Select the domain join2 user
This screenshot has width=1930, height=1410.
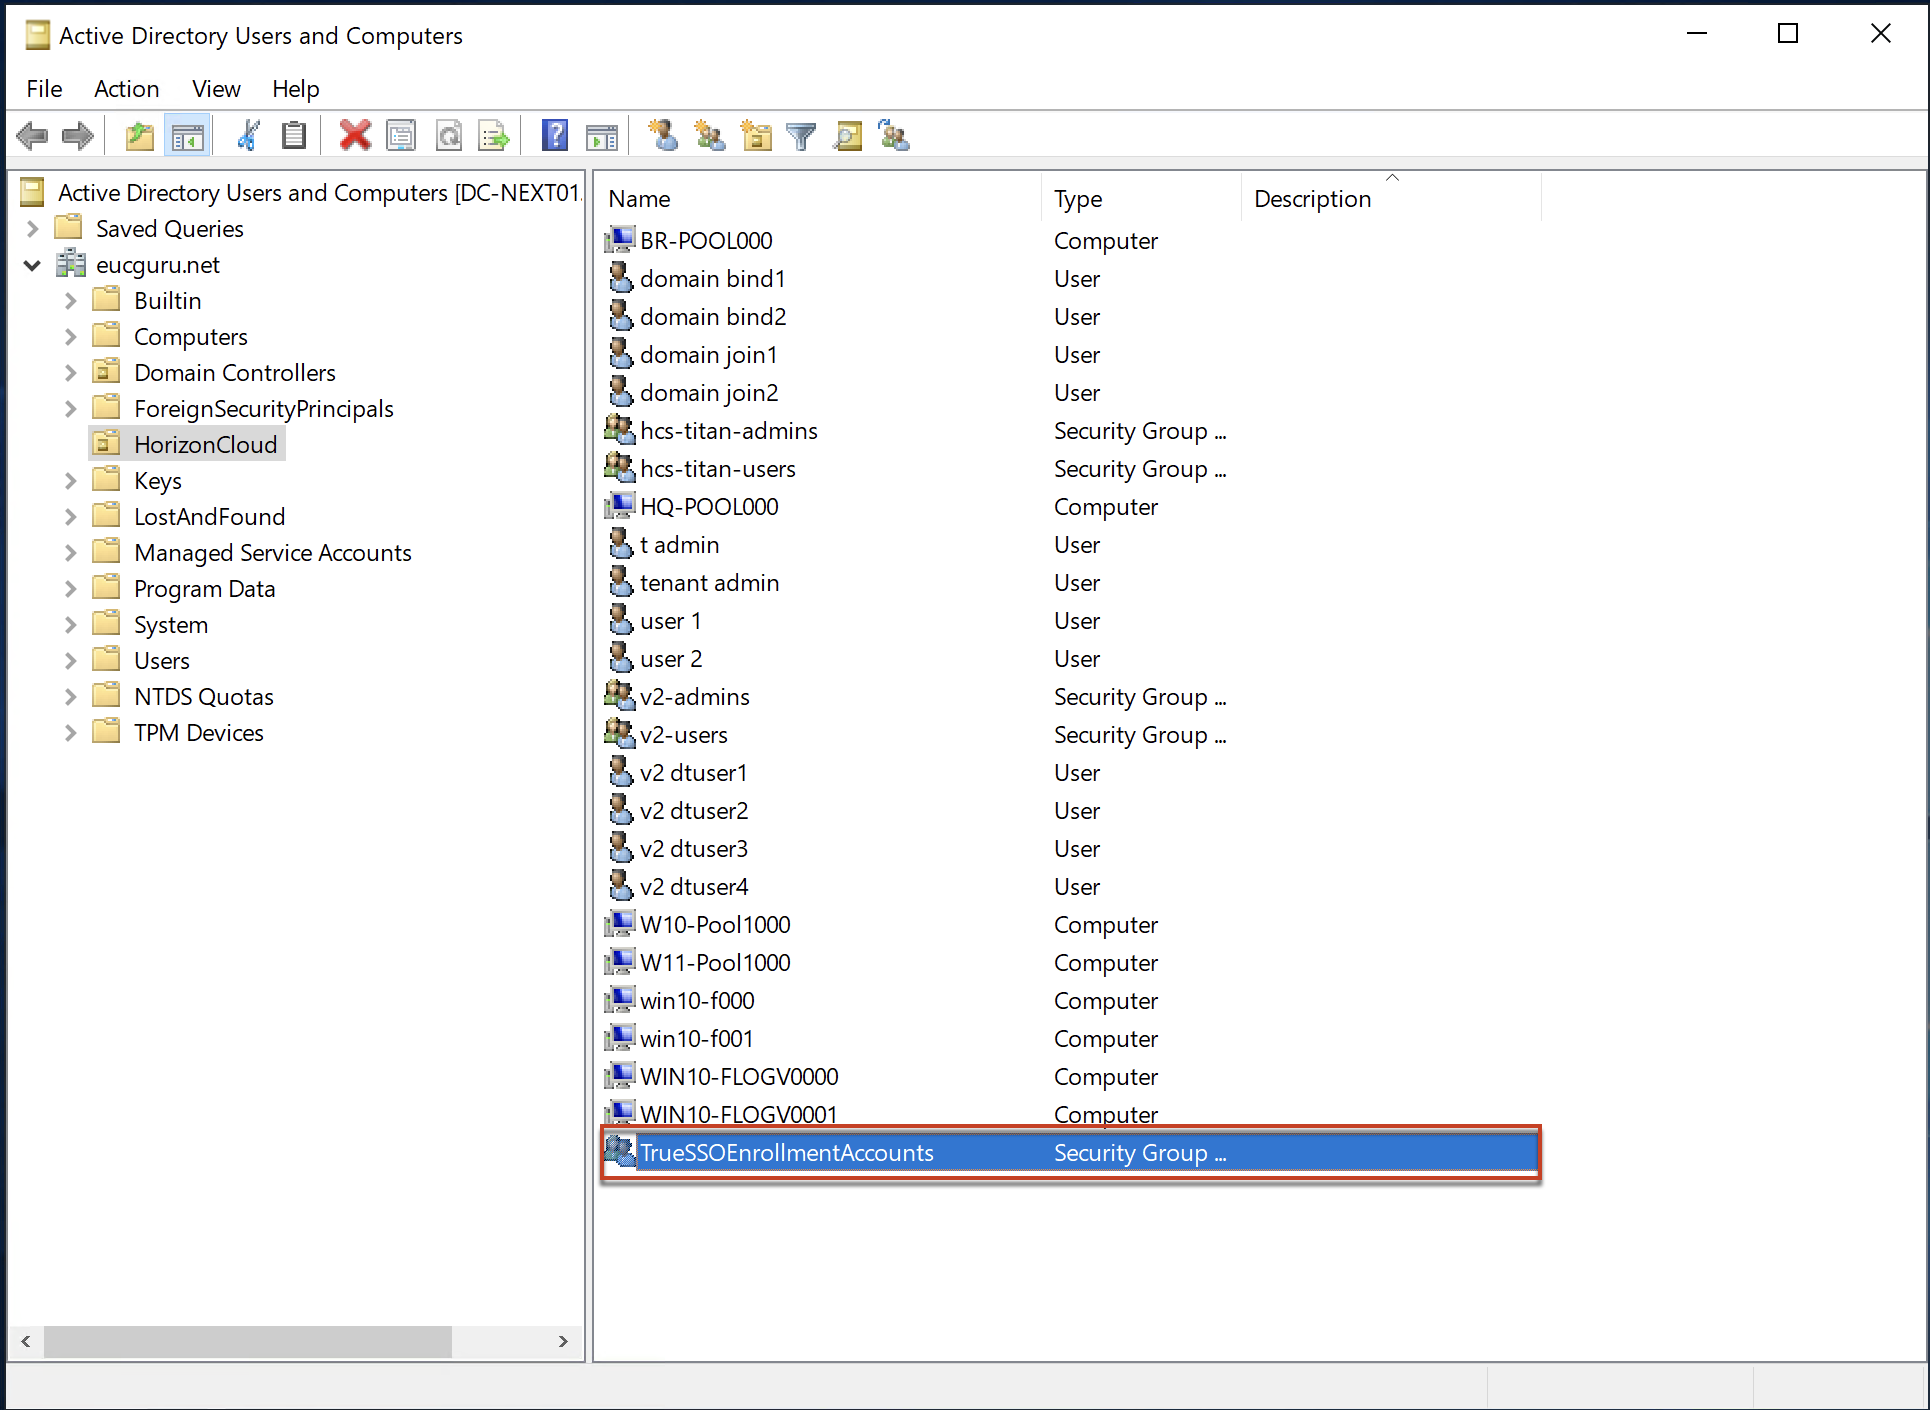pos(708,392)
